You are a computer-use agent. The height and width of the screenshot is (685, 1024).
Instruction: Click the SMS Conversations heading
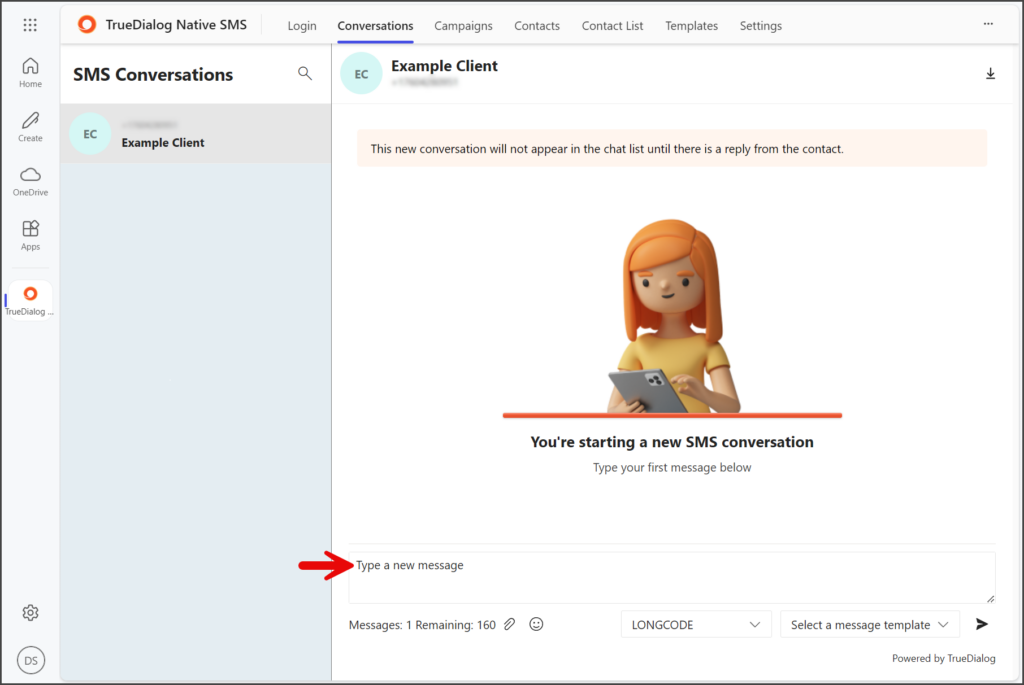pyautogui.click(x=153, y=74)
